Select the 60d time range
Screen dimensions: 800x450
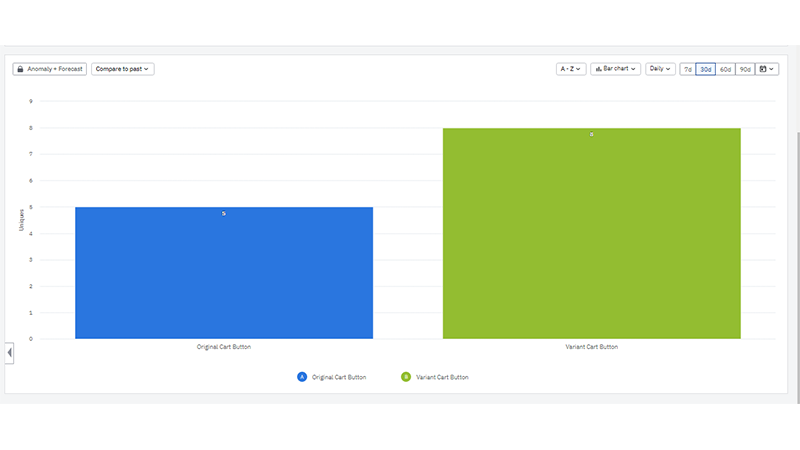click(x=725, y=69)
